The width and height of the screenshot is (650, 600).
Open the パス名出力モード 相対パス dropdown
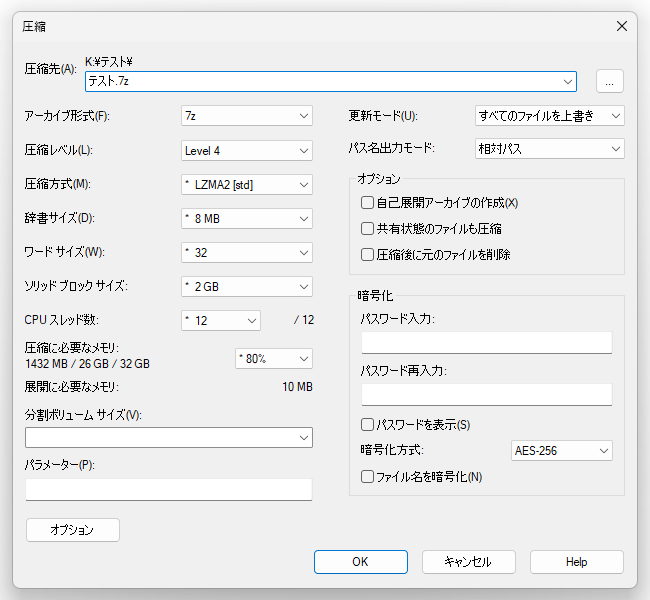(x=549, y=148)
